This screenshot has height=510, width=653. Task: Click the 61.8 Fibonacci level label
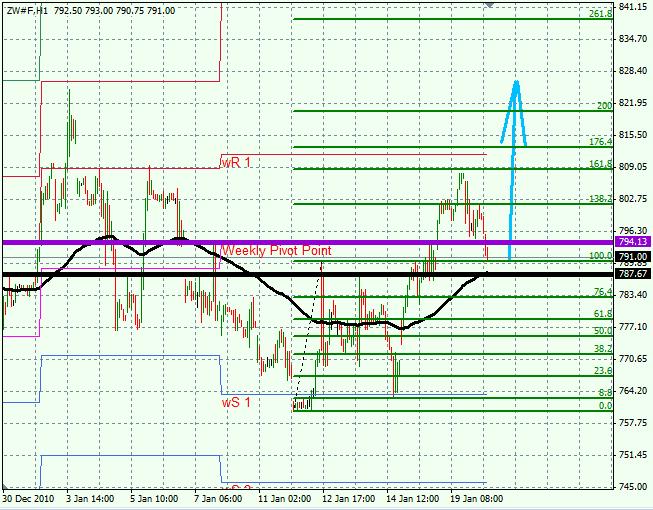point(603,314)
